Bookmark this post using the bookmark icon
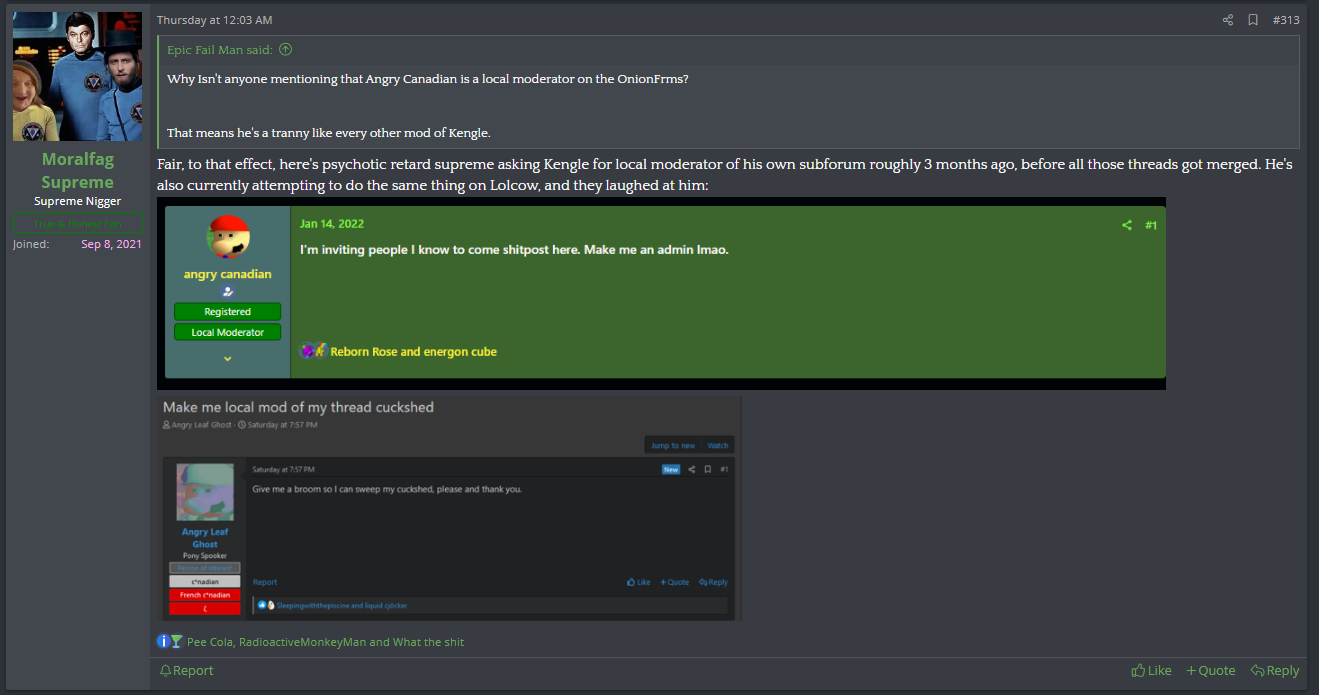The height and width of the screenshot is (695, 1319). tap(1253, 20)
